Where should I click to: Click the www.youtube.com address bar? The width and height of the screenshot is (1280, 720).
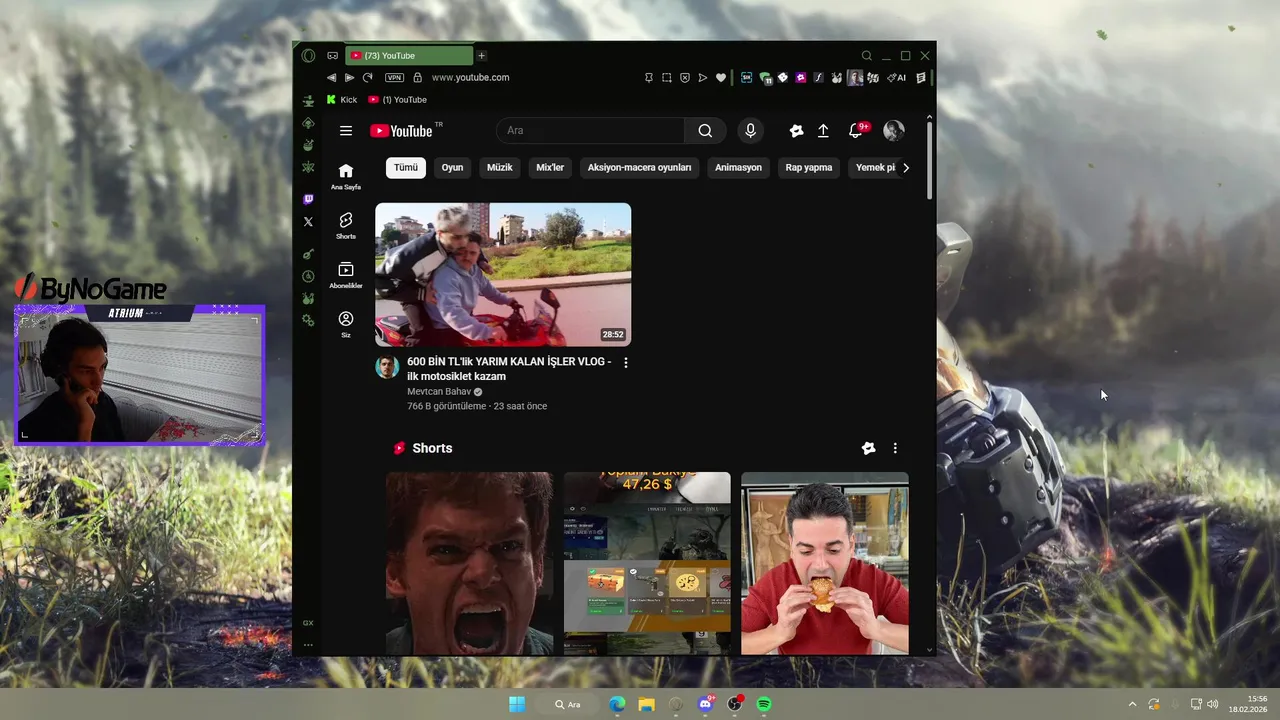[470, 77]
